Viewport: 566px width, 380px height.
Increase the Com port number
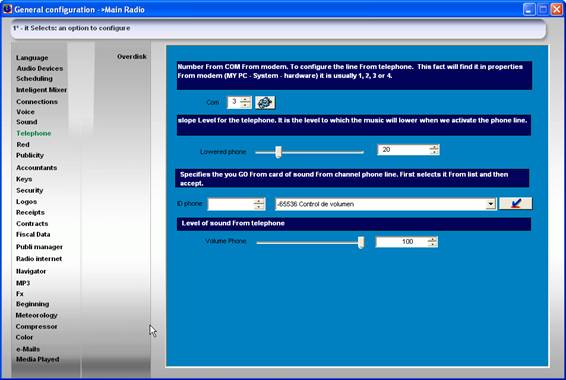245,100
